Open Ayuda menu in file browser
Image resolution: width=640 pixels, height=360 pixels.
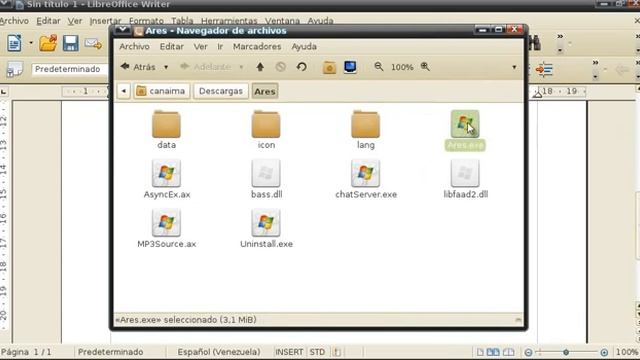point(304,47)
